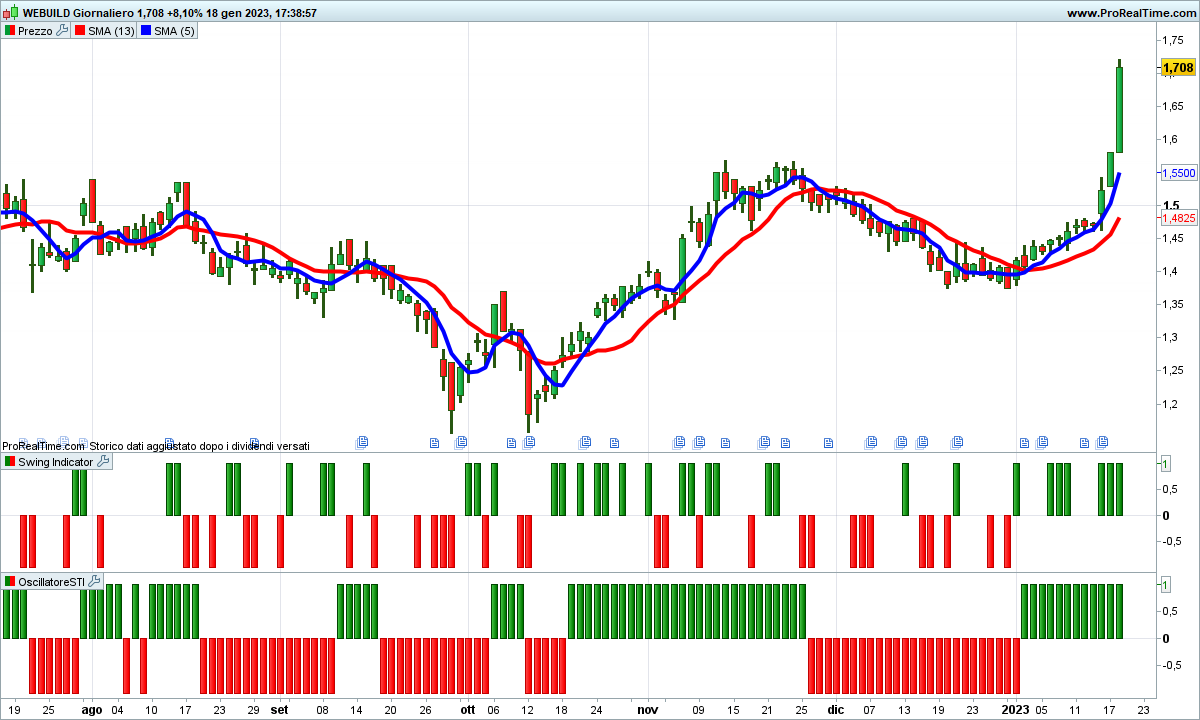This screenshot has width=1200, height=720.
Task: Click the red SMA (13) color swatch
Action: 80,31
